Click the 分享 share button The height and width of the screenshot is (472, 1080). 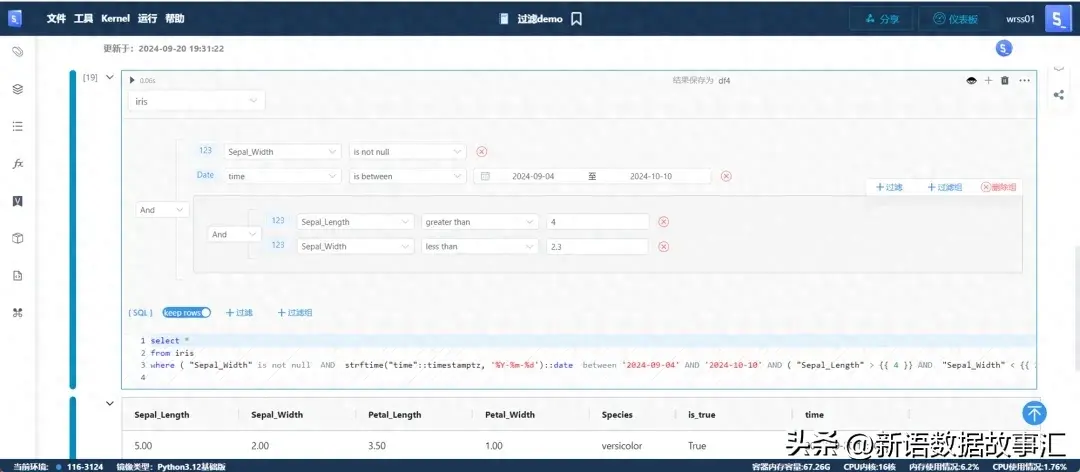coord(882,19)
